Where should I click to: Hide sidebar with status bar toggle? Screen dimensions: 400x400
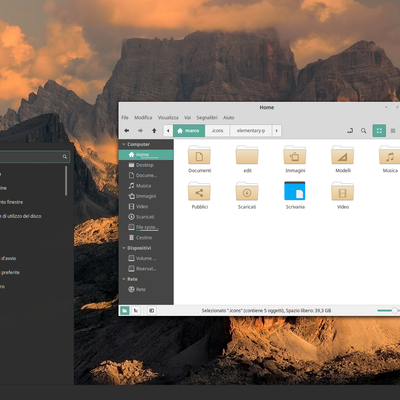tap(152, 311)
